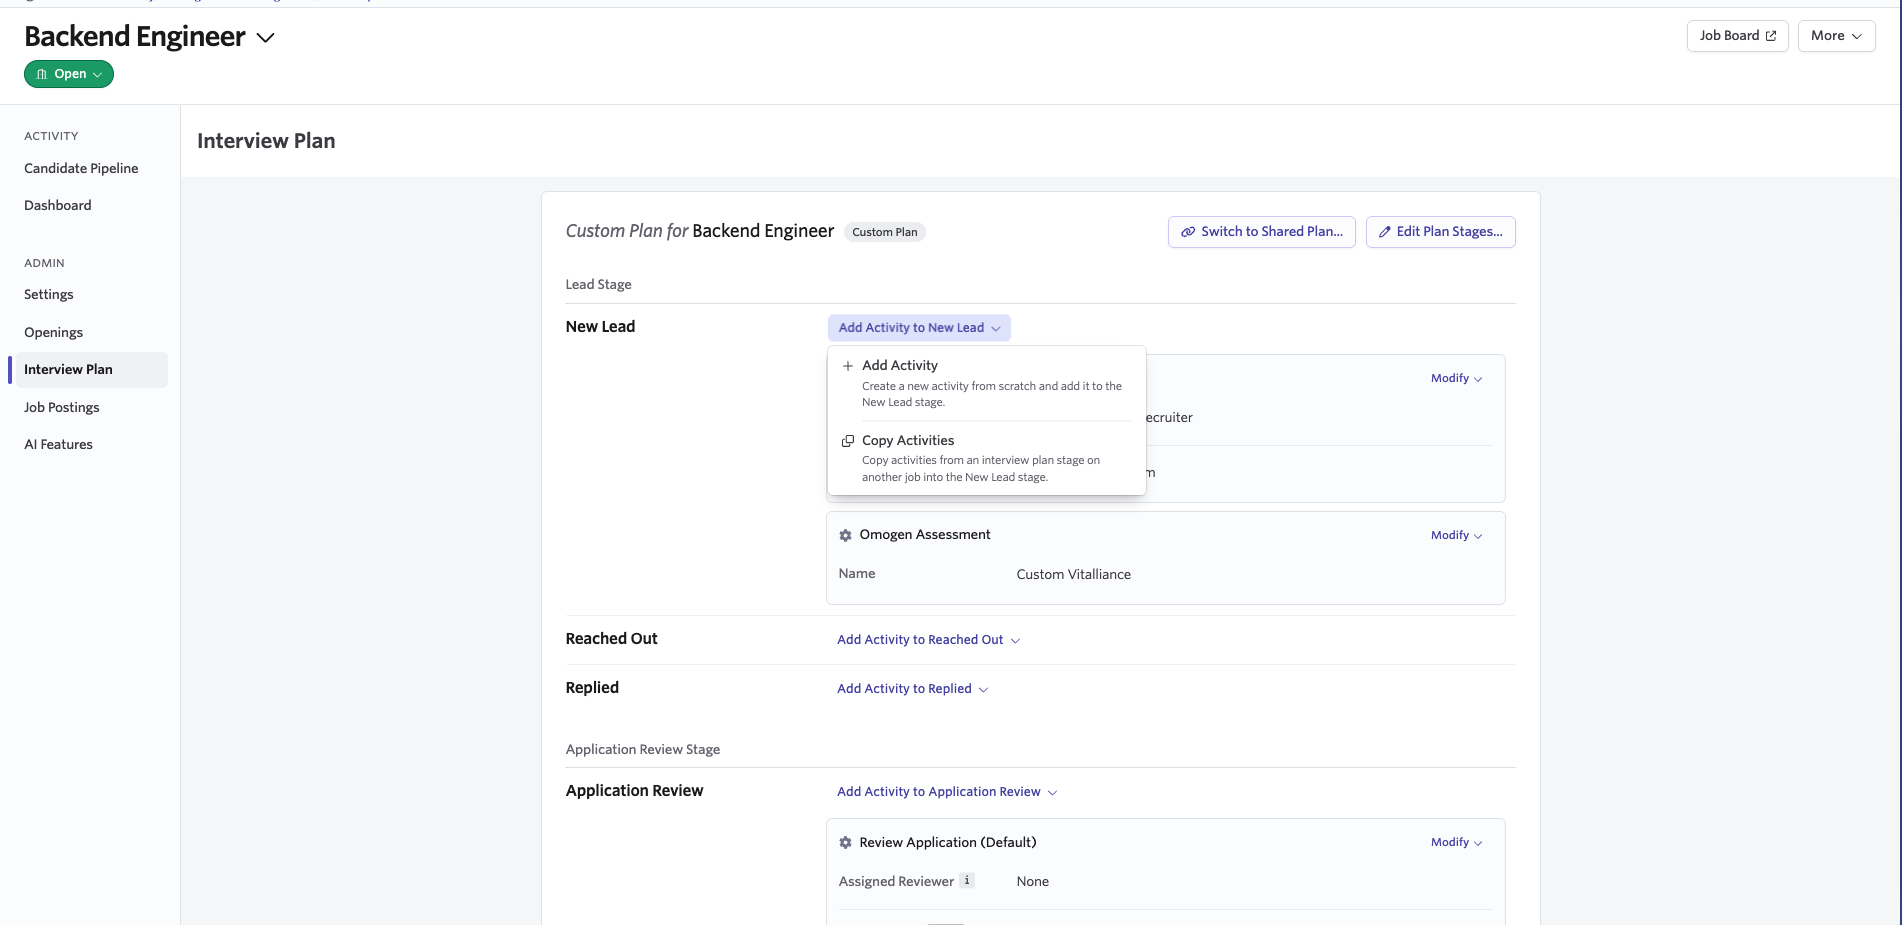
Task: Click the pencil icon in Edit Plan Stages
Action: click(1384, 231)
